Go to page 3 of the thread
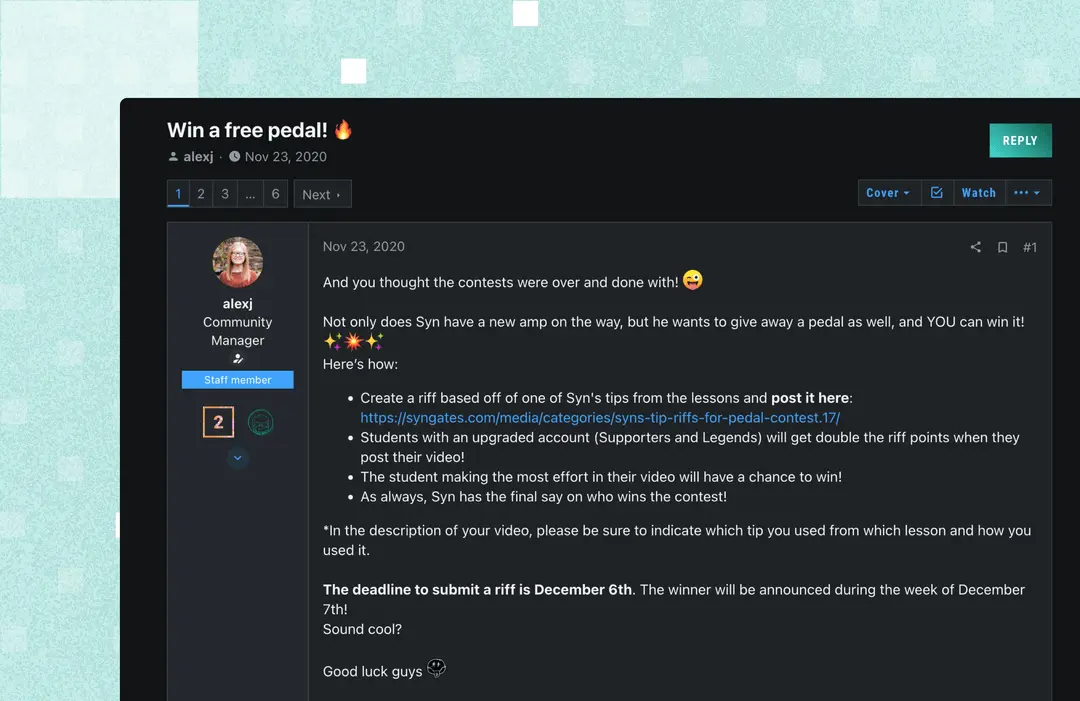 [x=225, y=194]
